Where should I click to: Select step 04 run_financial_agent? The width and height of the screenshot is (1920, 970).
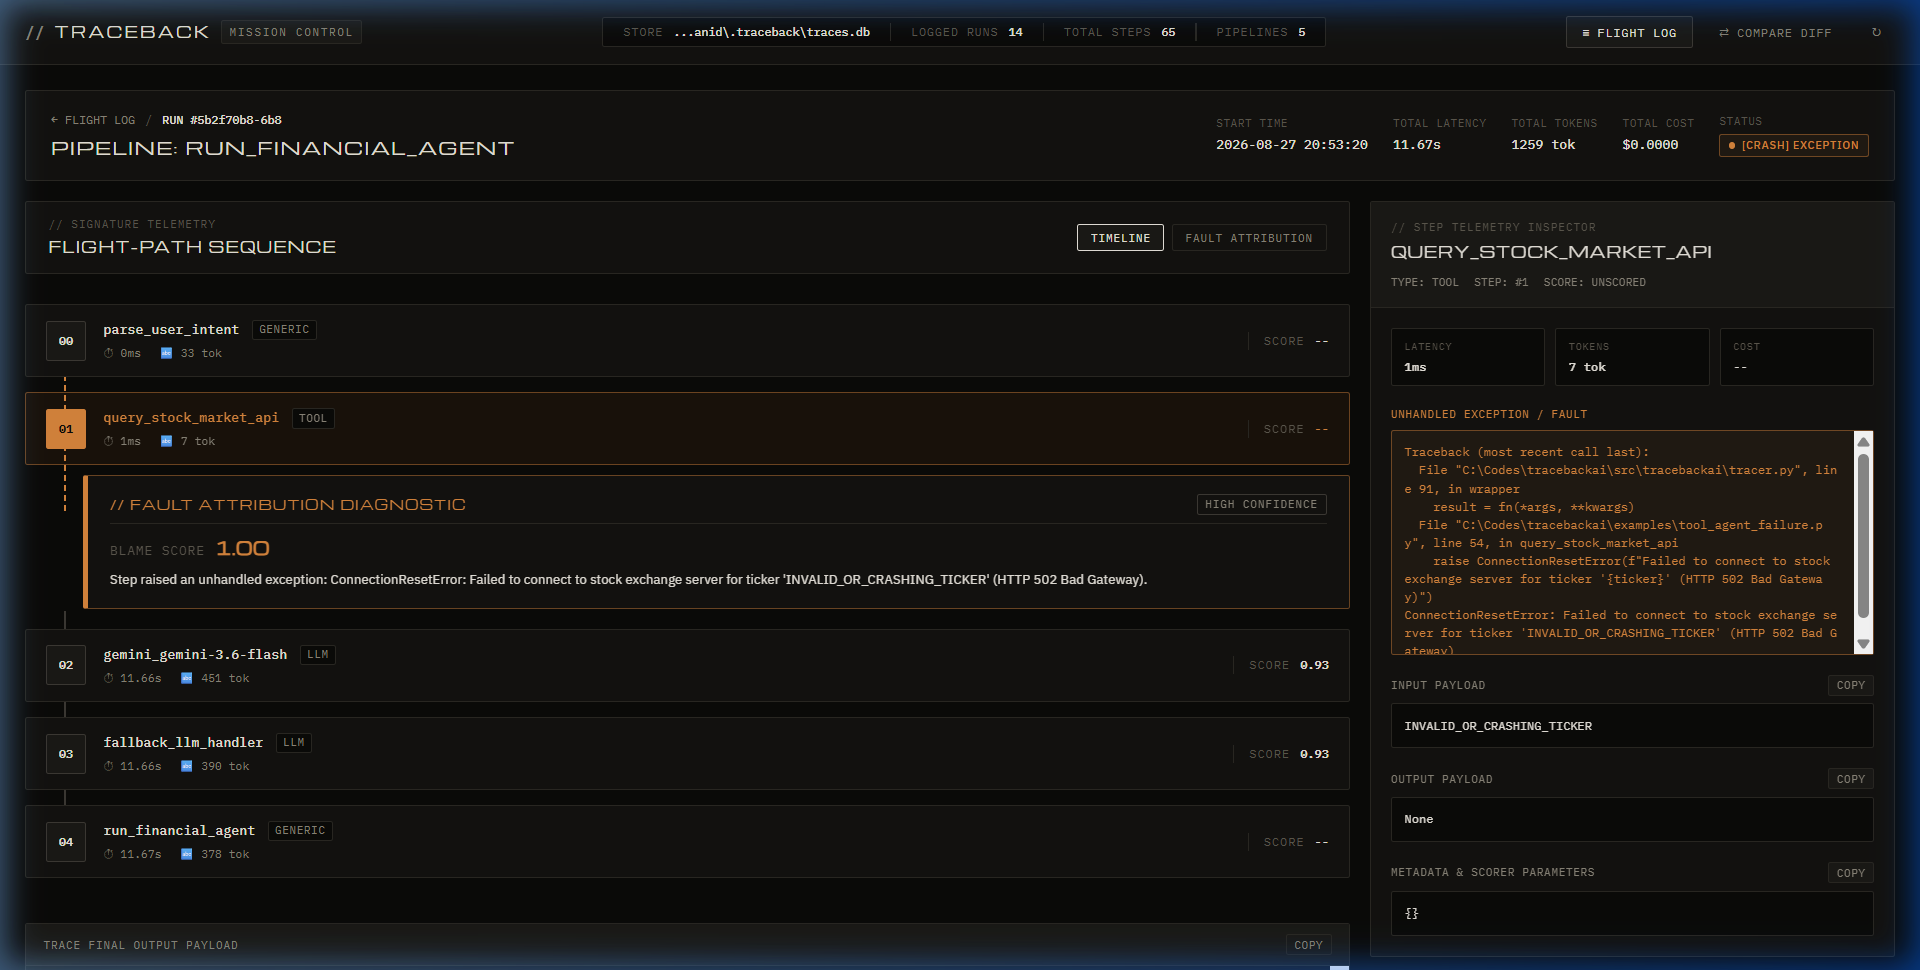click(687, 841)
